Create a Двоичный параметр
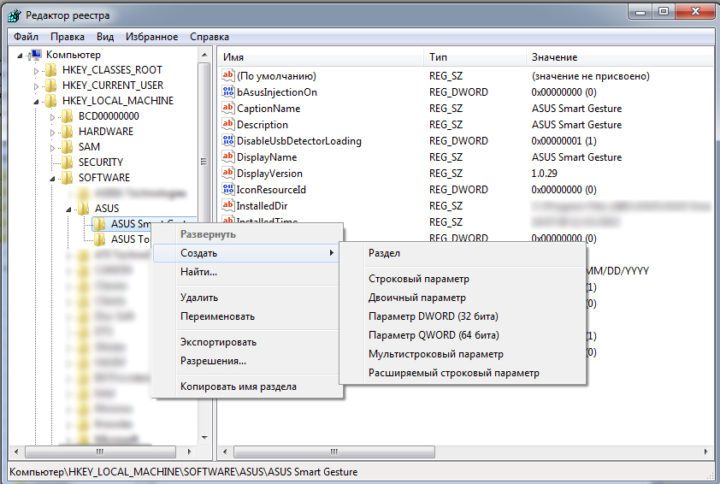Screen dimensions: 720x484 point(462,298)
